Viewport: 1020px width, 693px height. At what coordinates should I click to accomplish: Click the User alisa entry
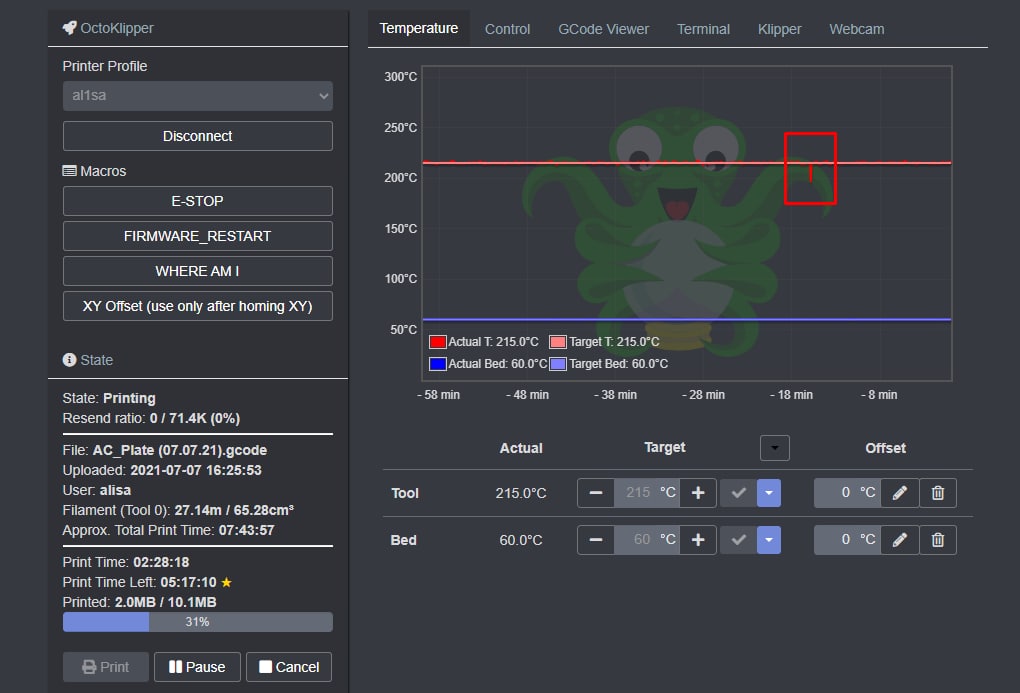97,490
